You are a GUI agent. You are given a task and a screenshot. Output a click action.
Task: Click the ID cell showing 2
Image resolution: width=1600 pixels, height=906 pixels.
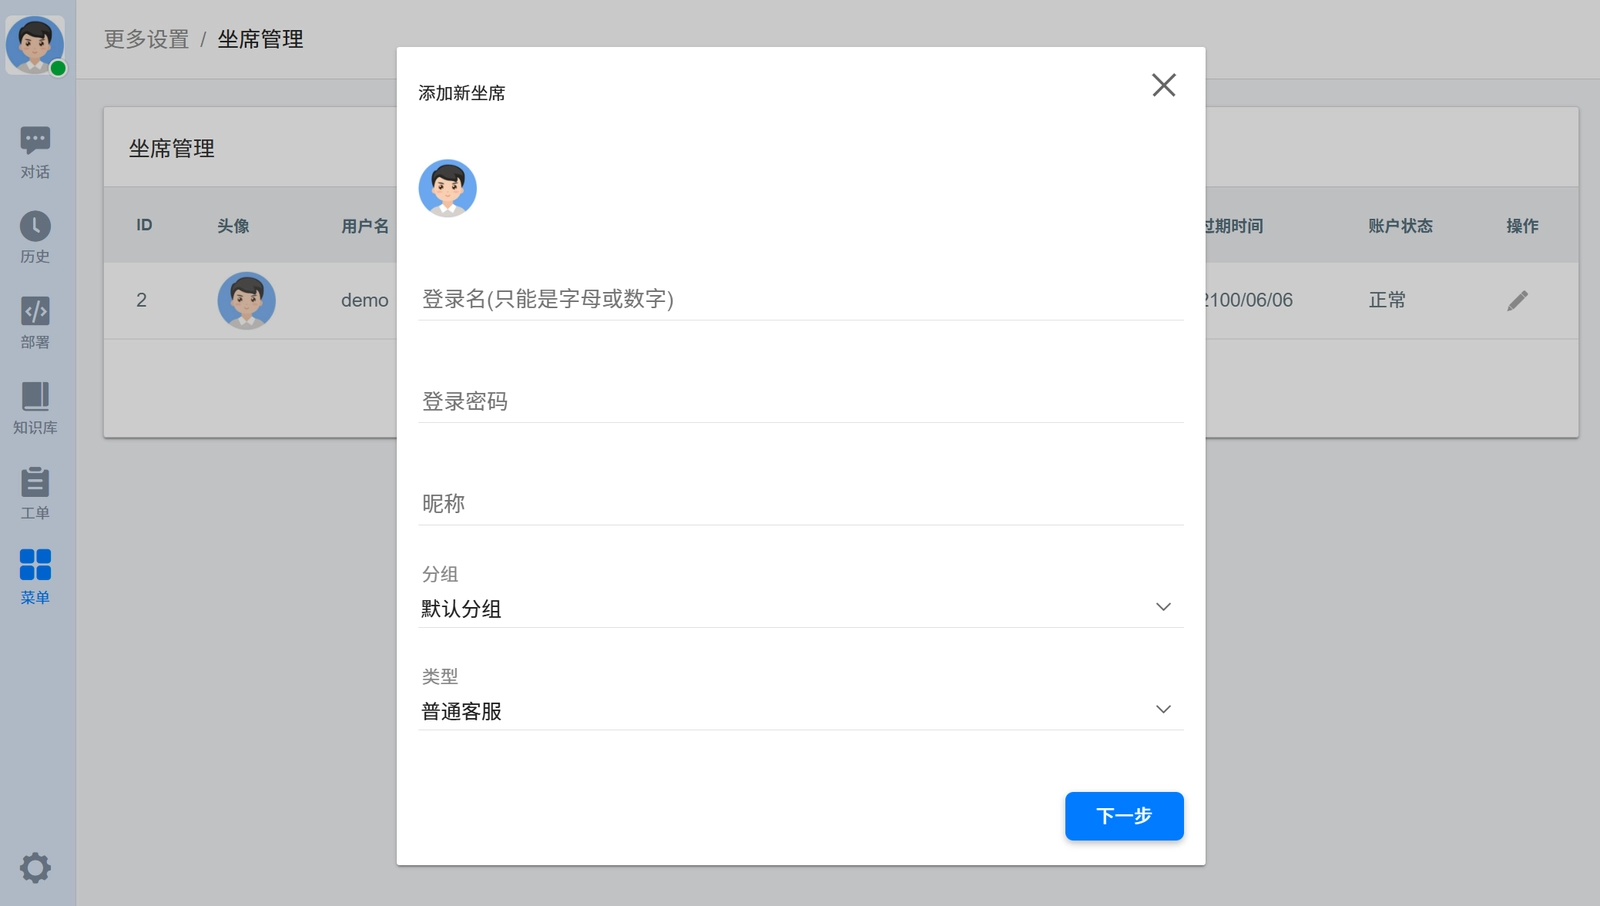pyautogui.click(x=142, y=300)
